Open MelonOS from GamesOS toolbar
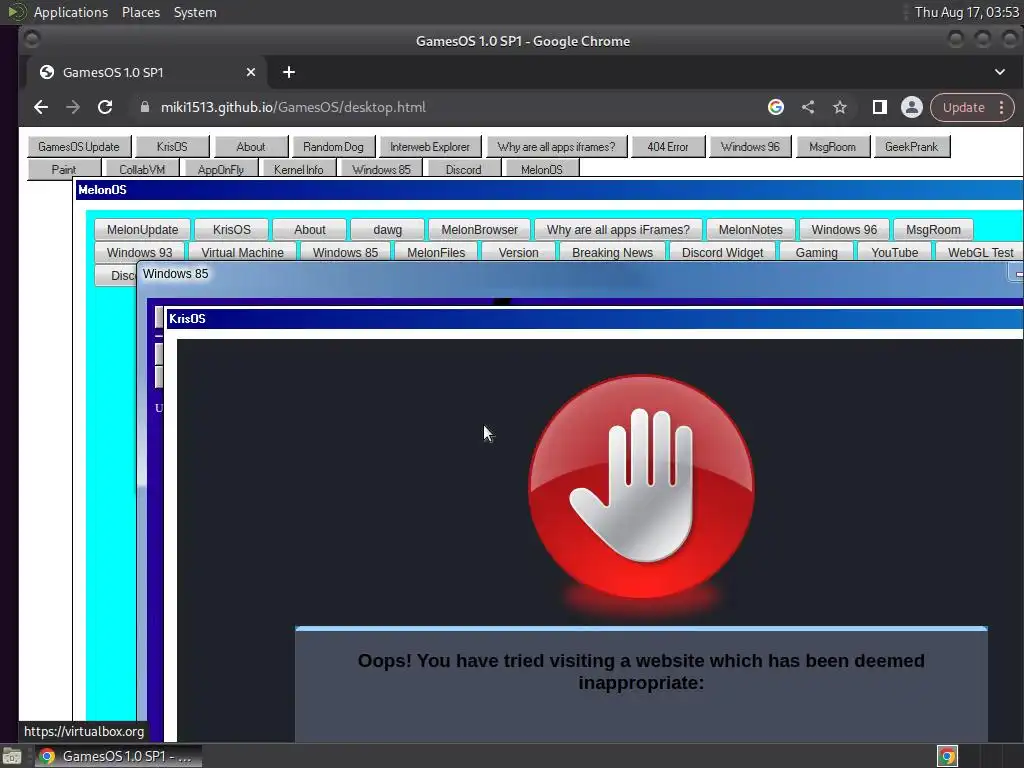The height and width of the screenshot is (768, 1024). pyautogui.click(x=541, y=169)
